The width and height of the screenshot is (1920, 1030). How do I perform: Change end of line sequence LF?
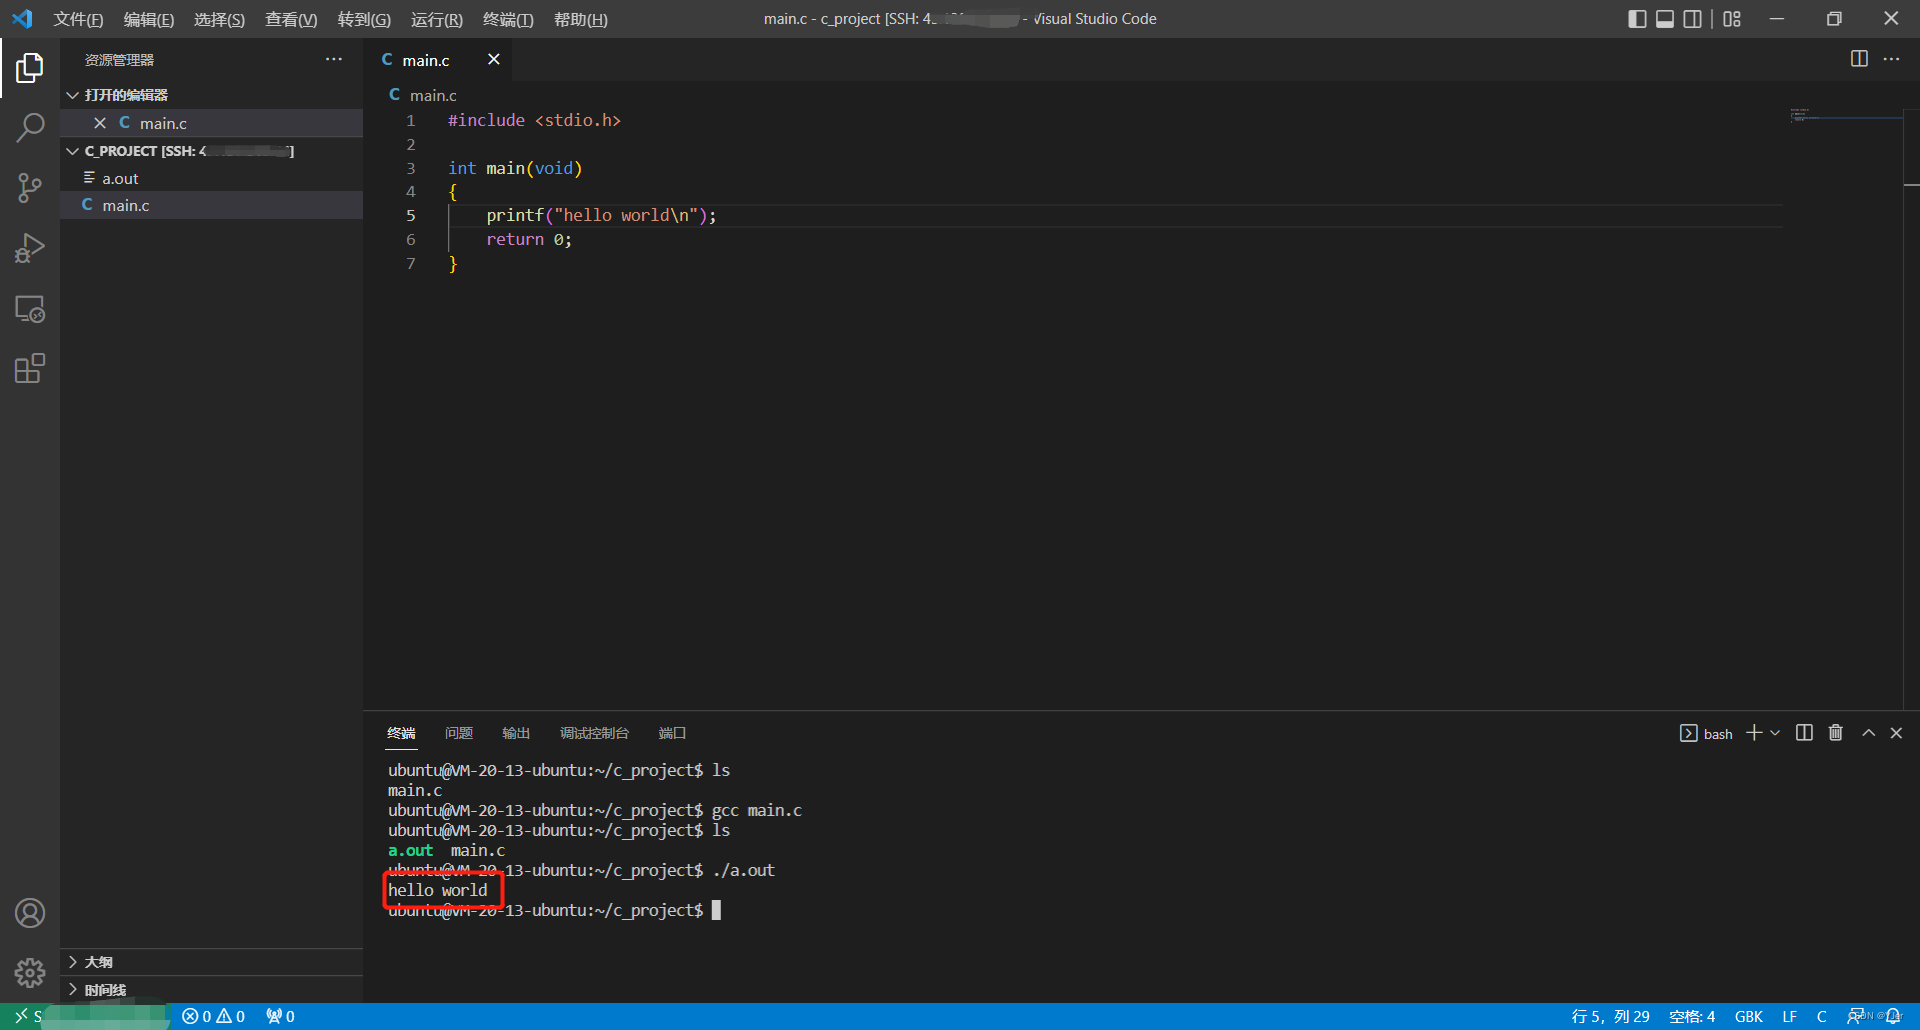tap(1790, 1016)
